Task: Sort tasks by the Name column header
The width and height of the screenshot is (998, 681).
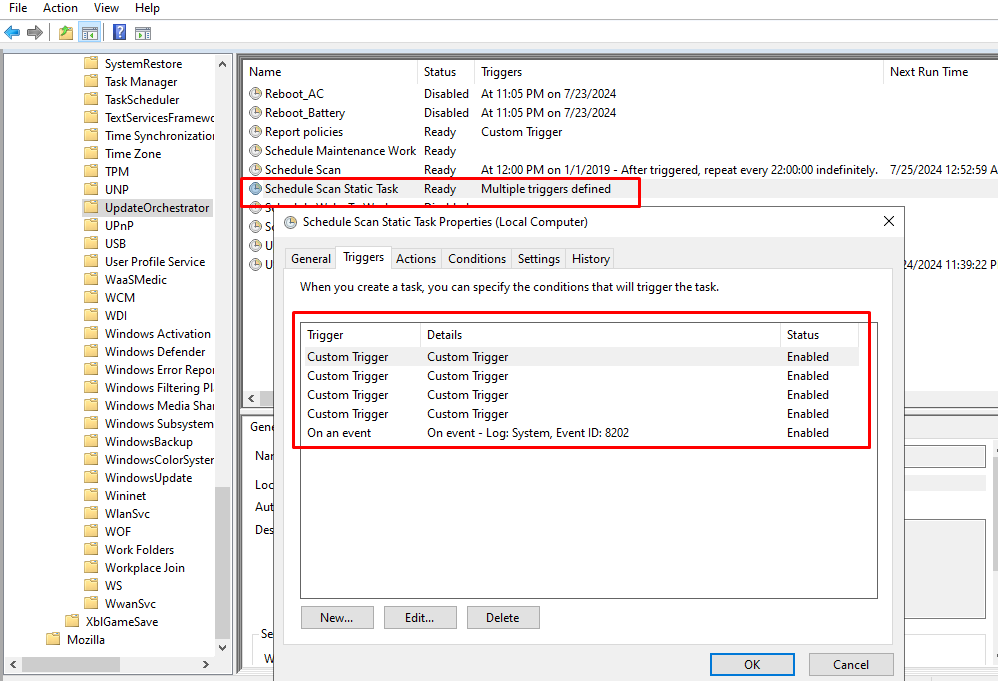Action: tap(330, 72)
